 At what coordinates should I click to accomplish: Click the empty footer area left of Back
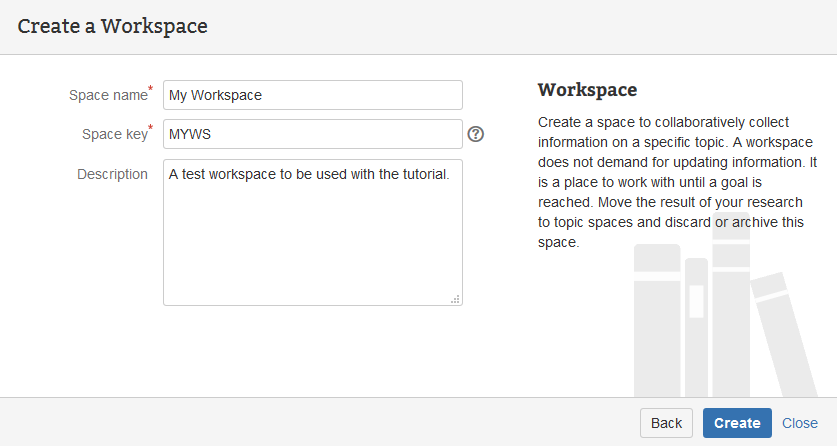click(320, 422)
